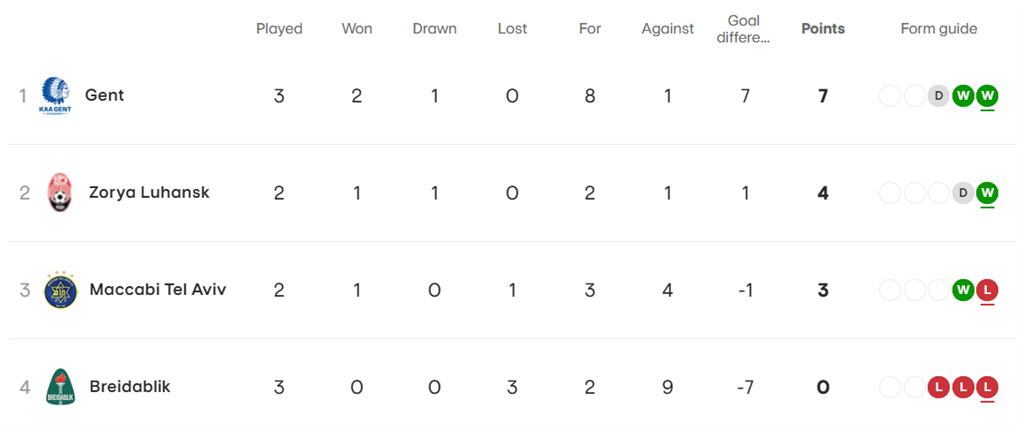This screenshot has width=1024, height=430.
Task: Click Maccabi Tel Aviv's latest loss badge
Action: coord(988,290)
